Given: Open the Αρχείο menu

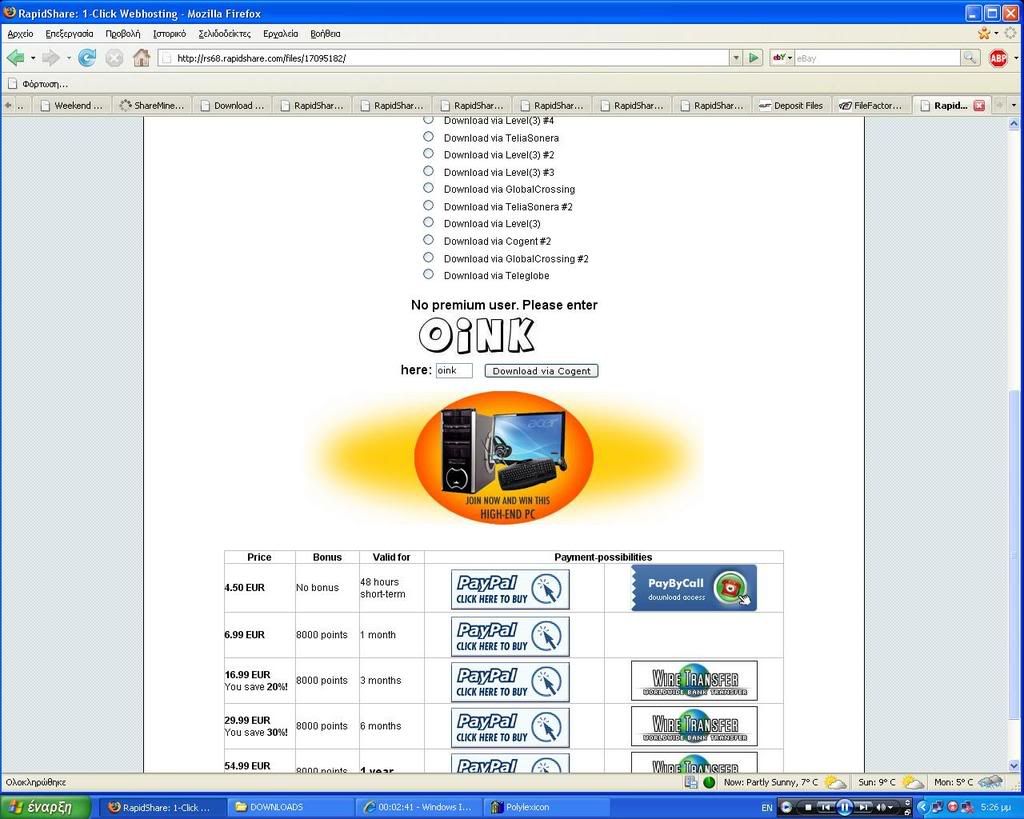Looking at the screenshot, I should point(21,33).
